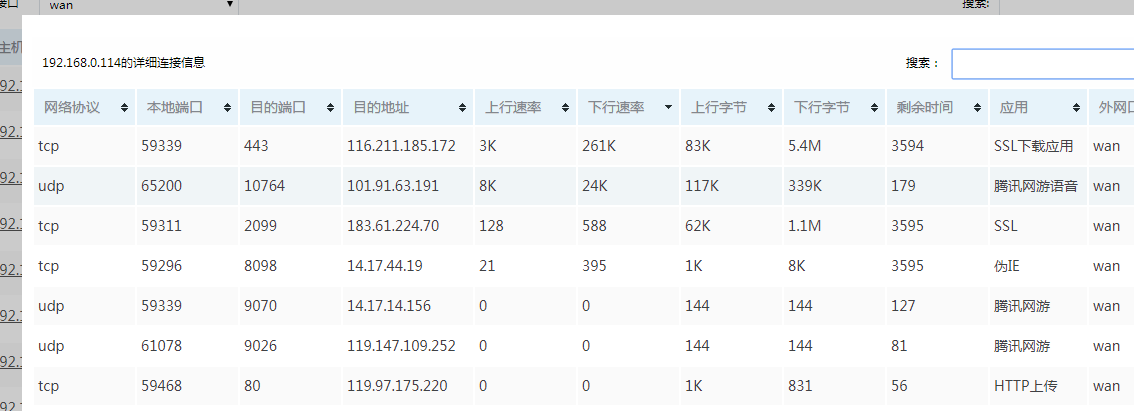The image size is (1134, 411).
Task: Sort by 上行速率 using its arrow icon
Action: 566,108
